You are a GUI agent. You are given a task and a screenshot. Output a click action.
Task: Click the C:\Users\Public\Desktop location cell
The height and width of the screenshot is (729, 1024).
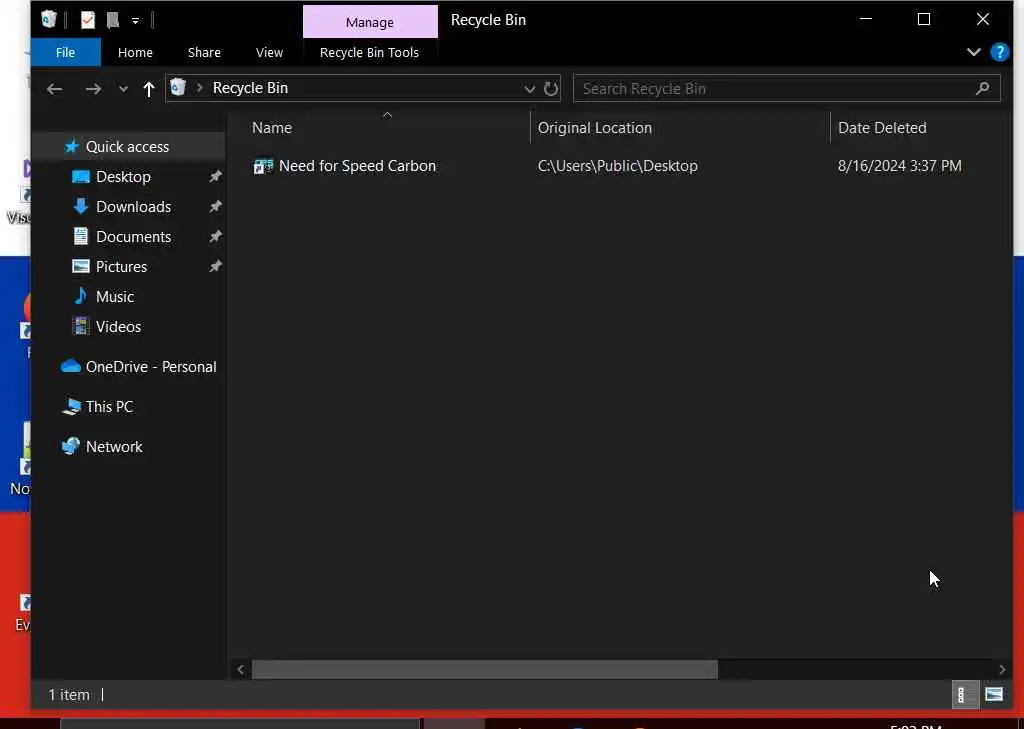tap(617, 166)
